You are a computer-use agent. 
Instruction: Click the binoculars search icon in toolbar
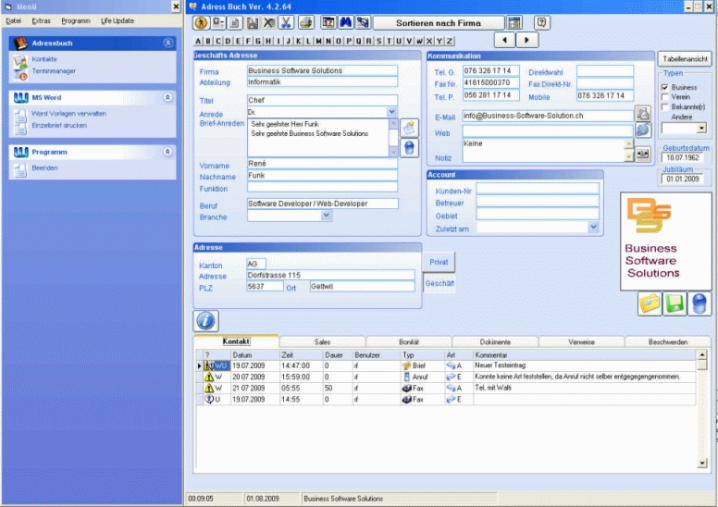(x=347, y=22)
